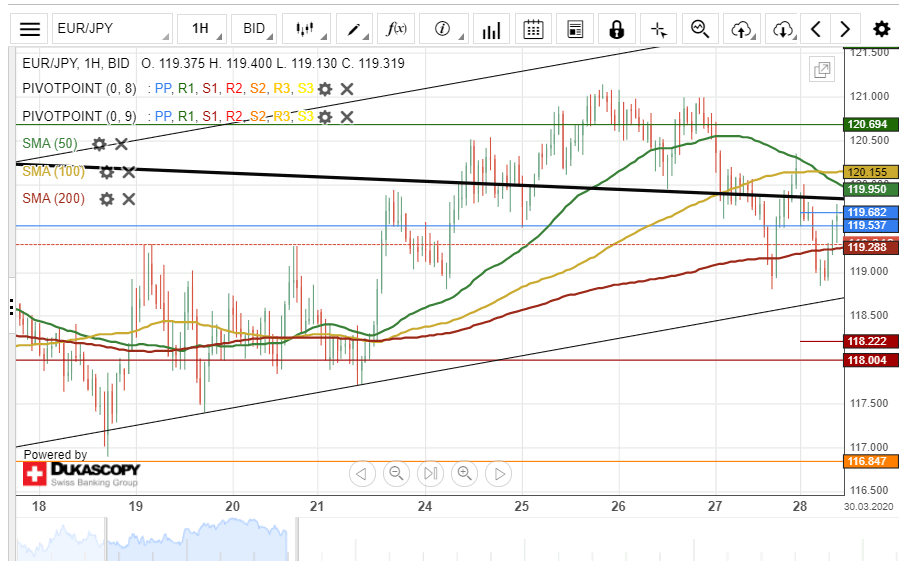
Task: Expand the 1H timeframe selector
Action: click(205, 29)
